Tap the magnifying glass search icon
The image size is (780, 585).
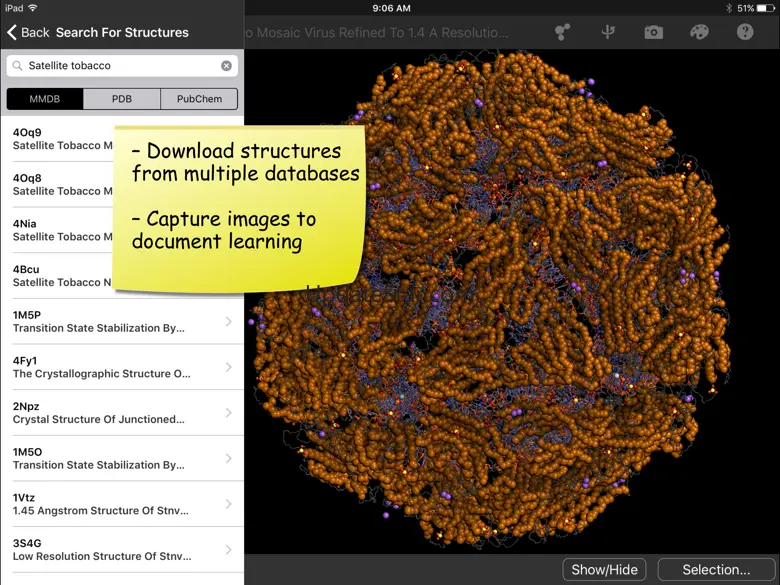(19, 66)
